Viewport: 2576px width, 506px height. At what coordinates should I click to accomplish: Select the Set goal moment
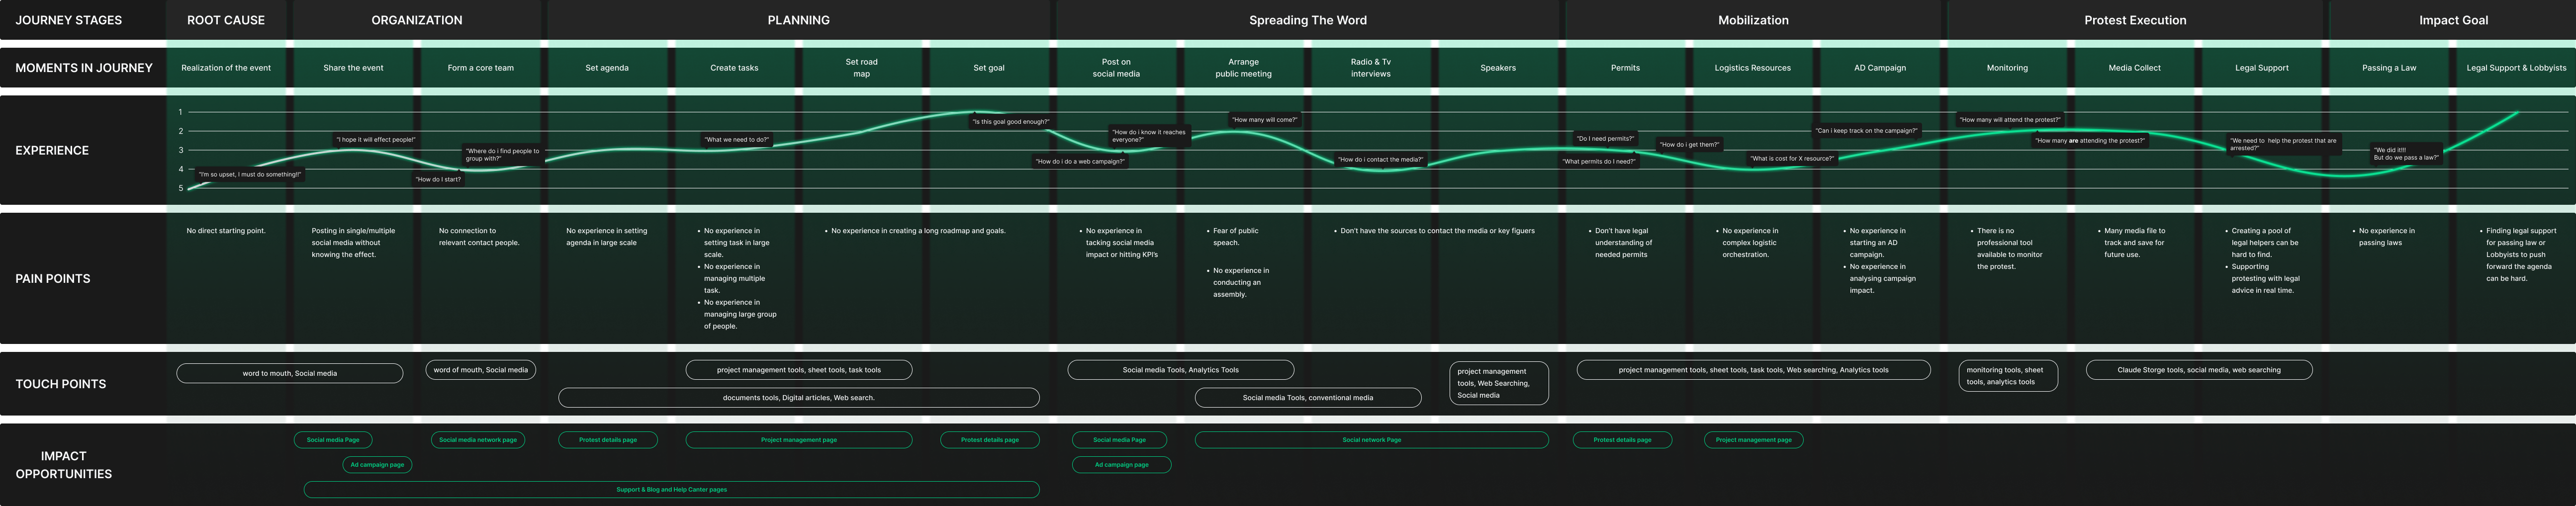point(989,68)
